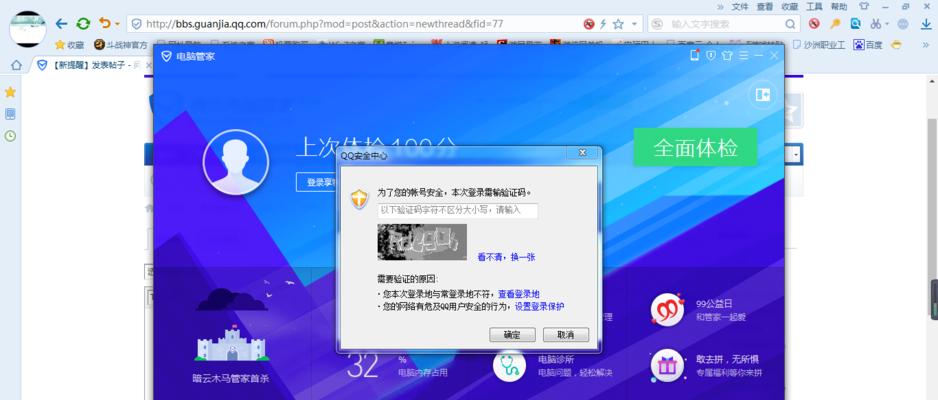Screen dimensions: 938x400
Task: Click the blue page-search toolbar icon
Action: (x=856, y=24)
